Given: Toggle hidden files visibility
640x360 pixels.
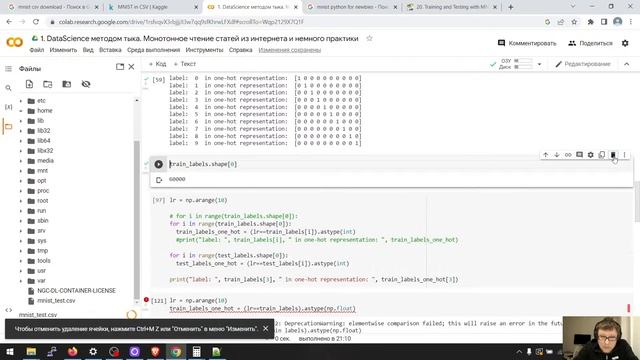Looking at the screenshot, I should click(x=86, y=84).
